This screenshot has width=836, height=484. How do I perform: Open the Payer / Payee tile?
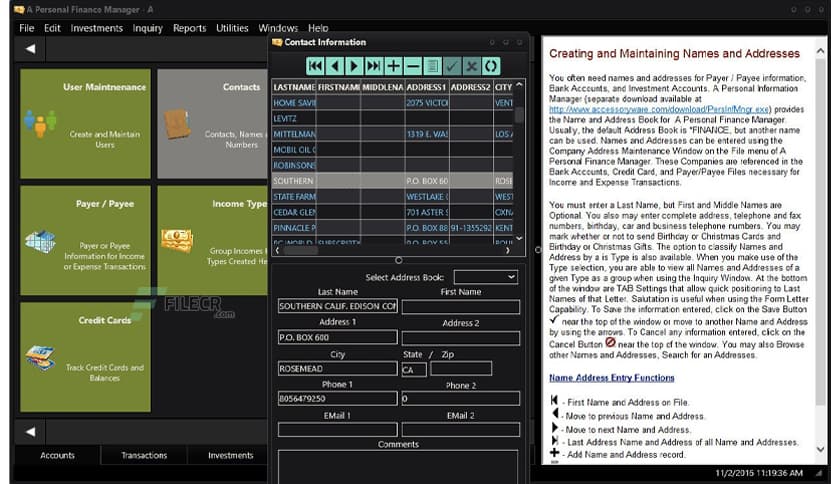tap(85, 240)
